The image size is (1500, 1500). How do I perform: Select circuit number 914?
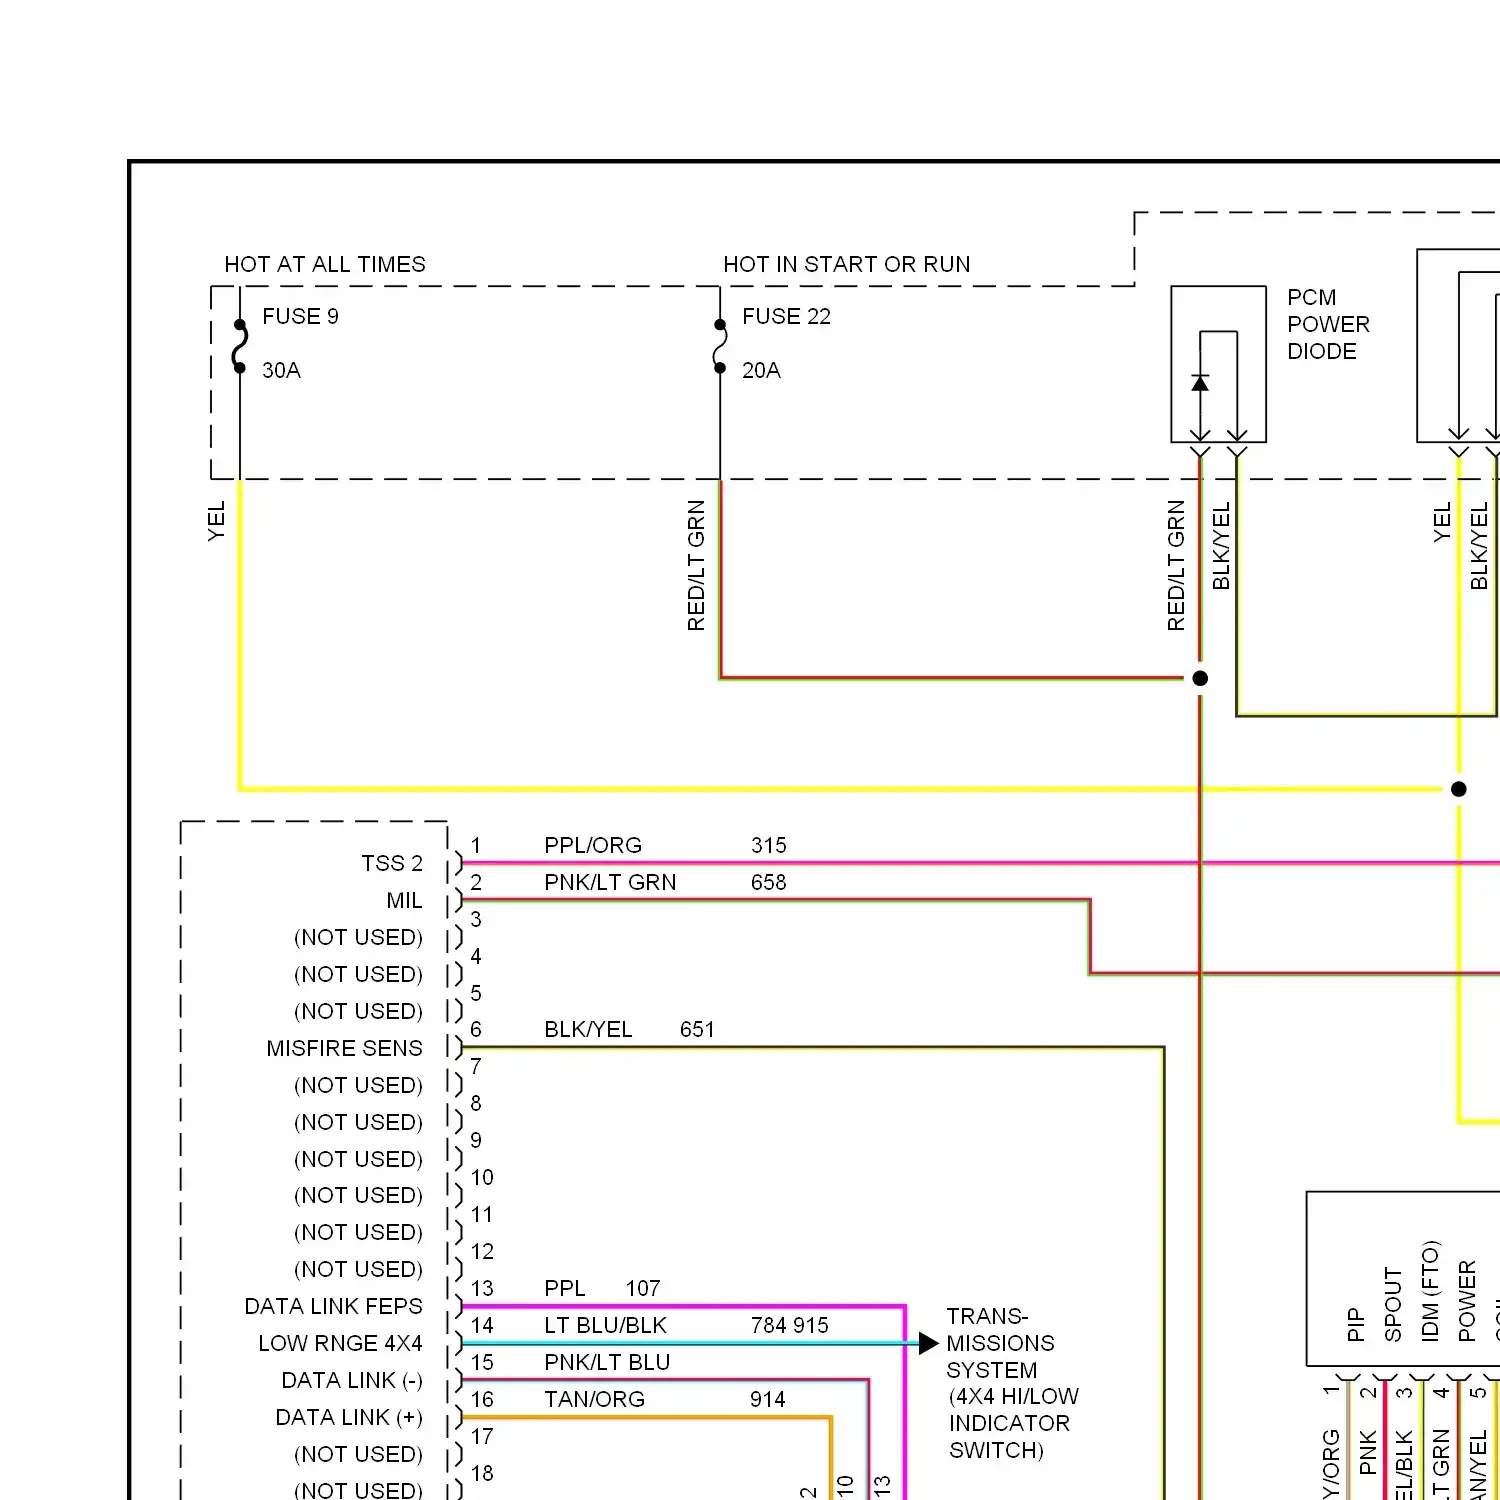[768, 1399]
